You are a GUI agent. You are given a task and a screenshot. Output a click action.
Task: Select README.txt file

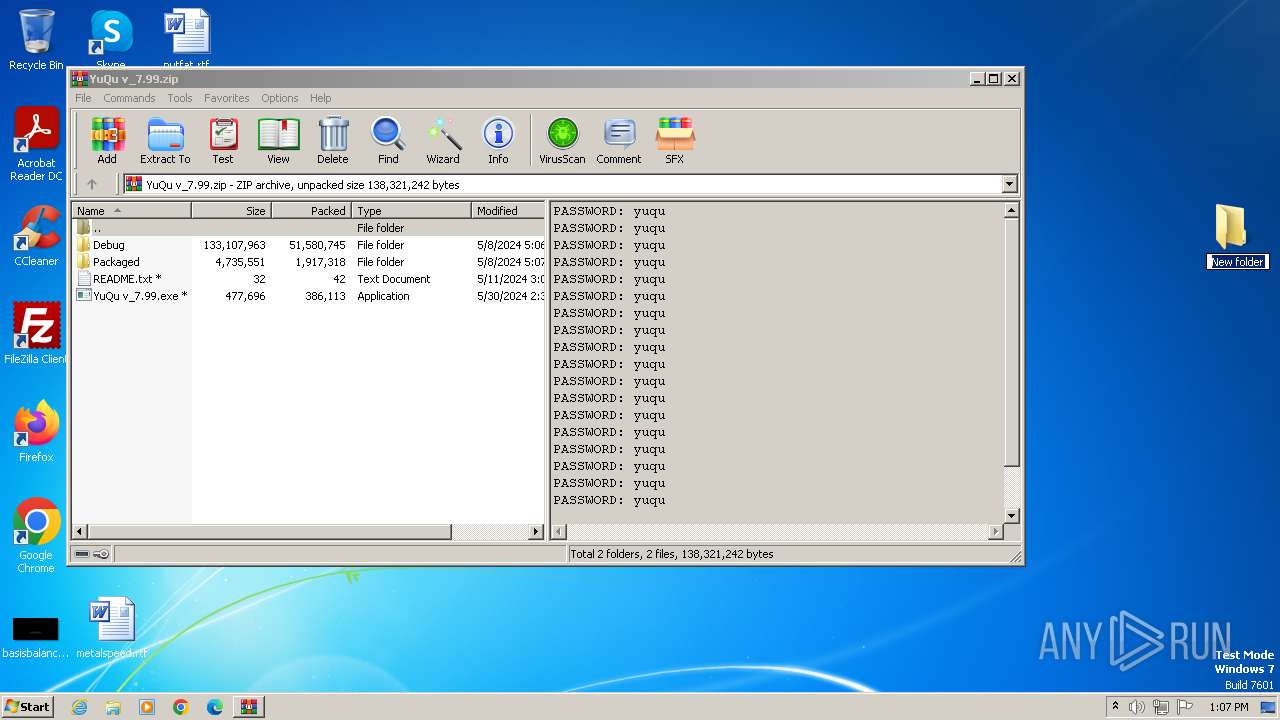(310, 279)
